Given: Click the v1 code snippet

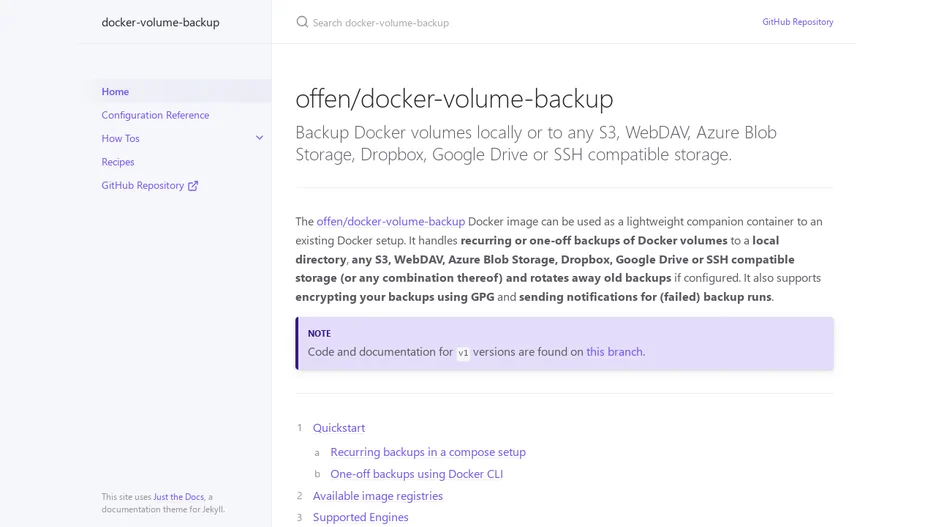Looking at the screenshot, I should [x=463, y=353].
